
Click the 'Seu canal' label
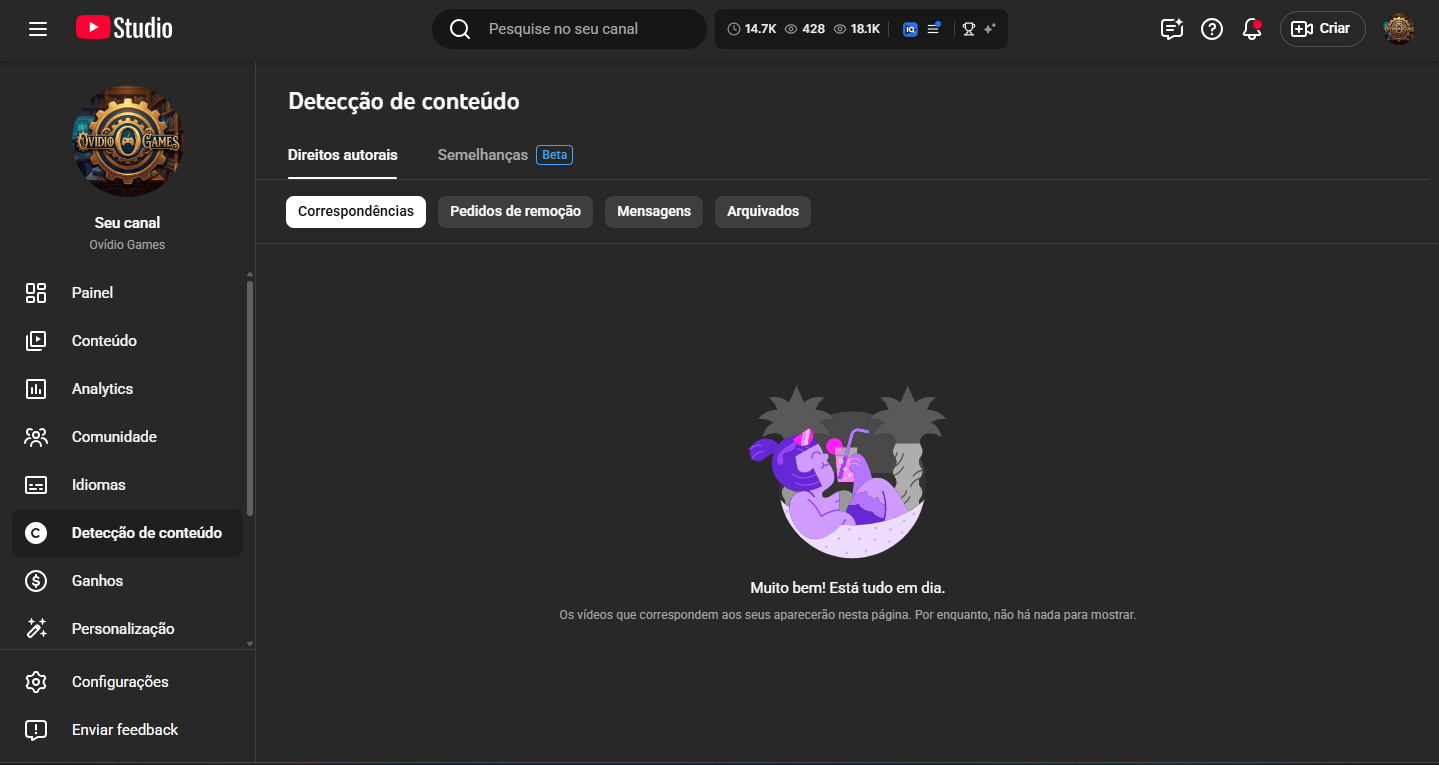point(128,223)
